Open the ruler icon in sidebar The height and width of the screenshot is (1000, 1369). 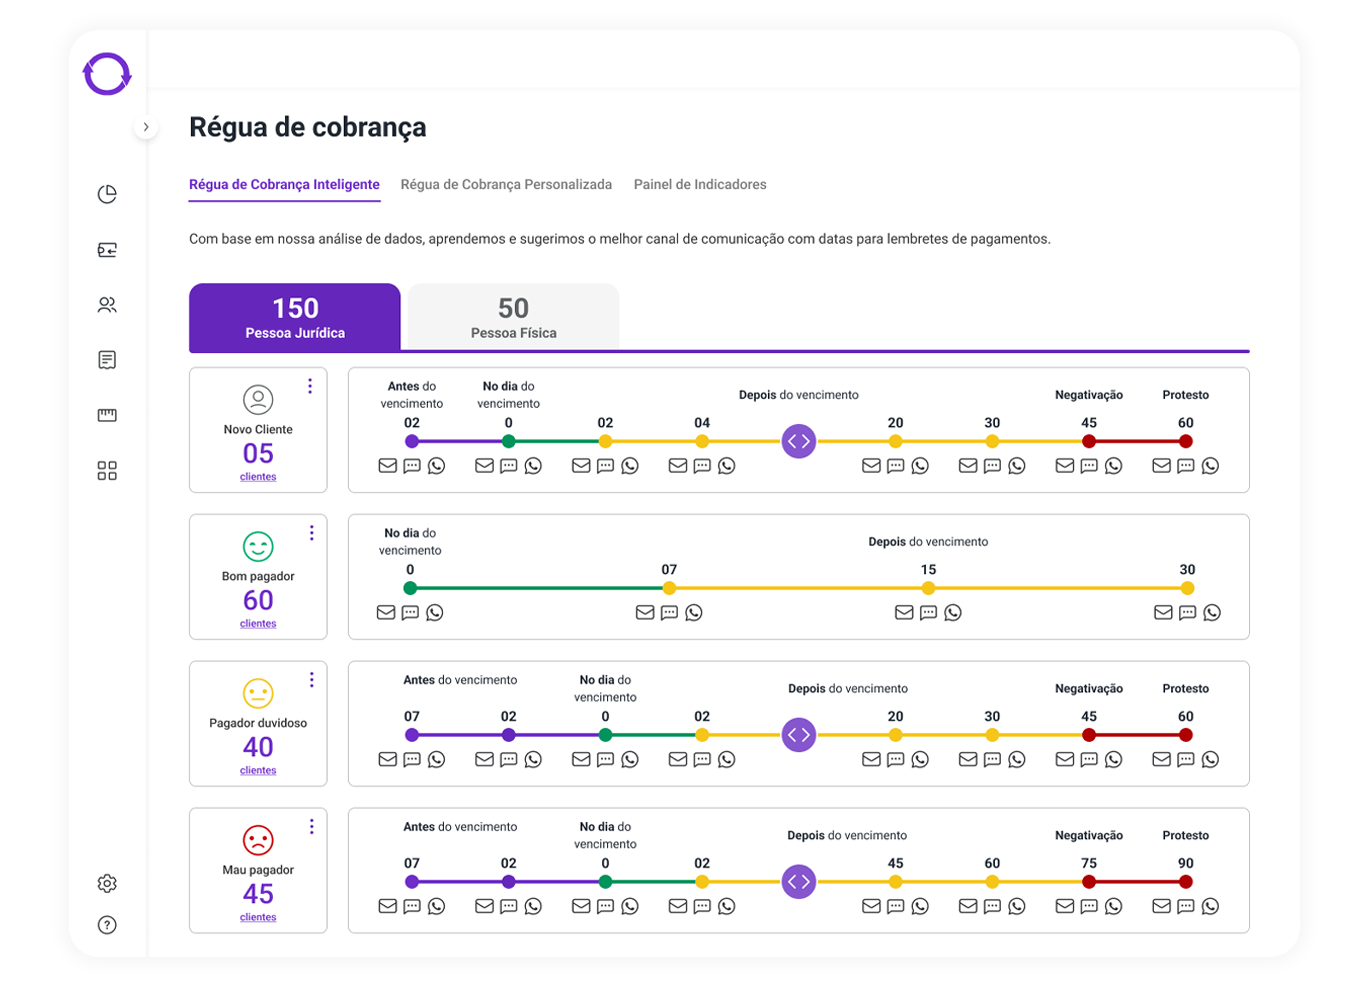click(x=107, y=415)
